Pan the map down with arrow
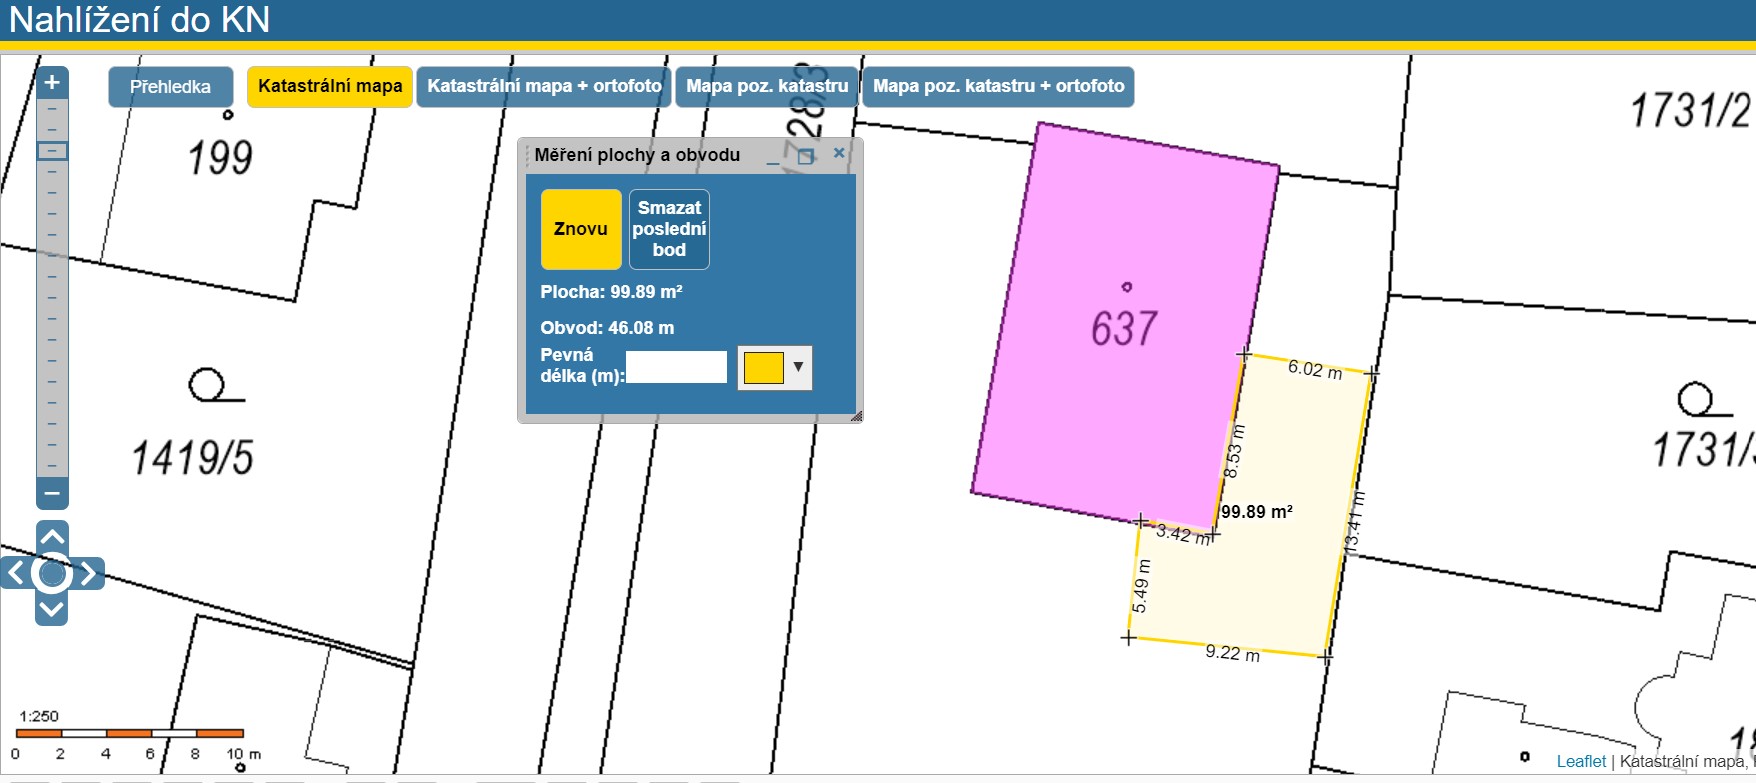This screenshot has width=1756, height=783. coord(52,609)
